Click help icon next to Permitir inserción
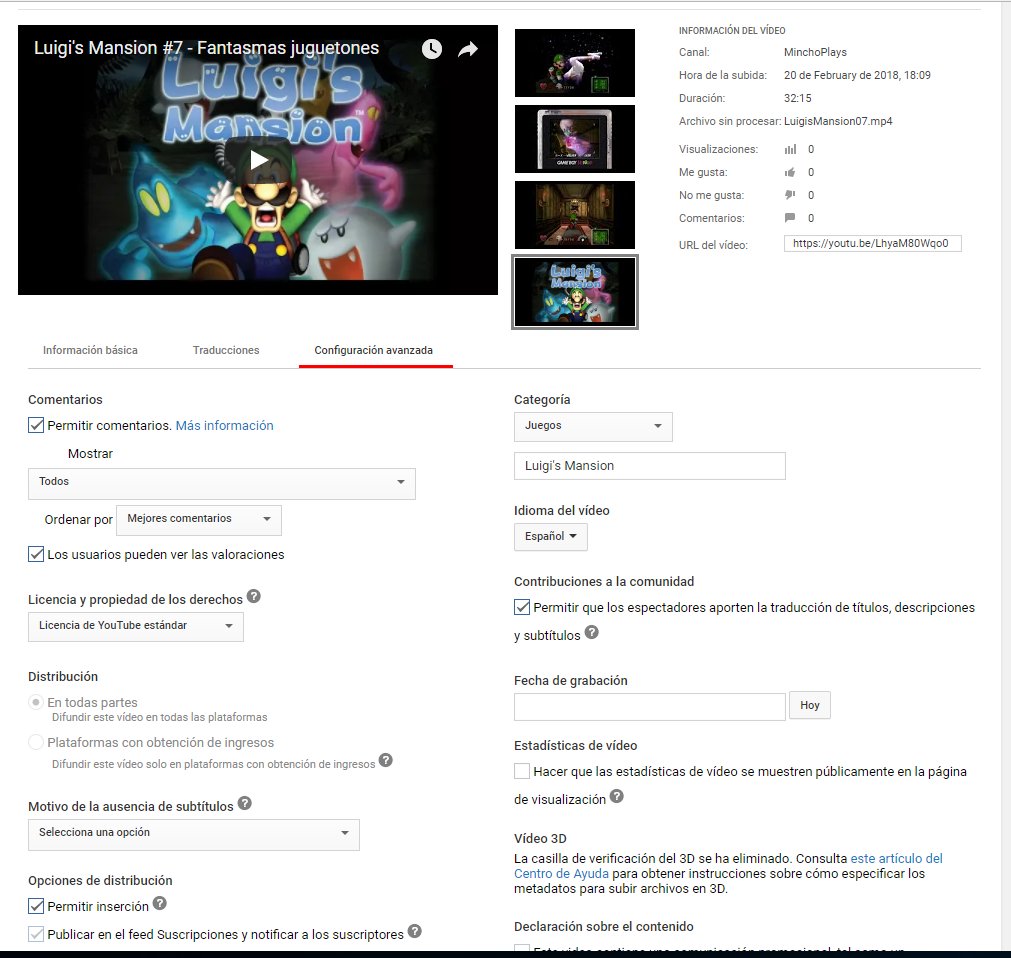1011x958 pixels. (x=160, y=903)
